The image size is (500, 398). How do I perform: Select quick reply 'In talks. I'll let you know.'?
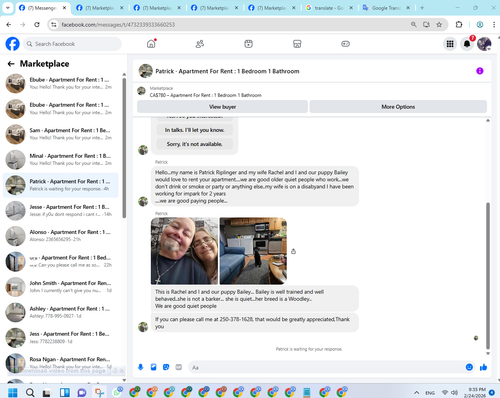click(x=195, y=130)
